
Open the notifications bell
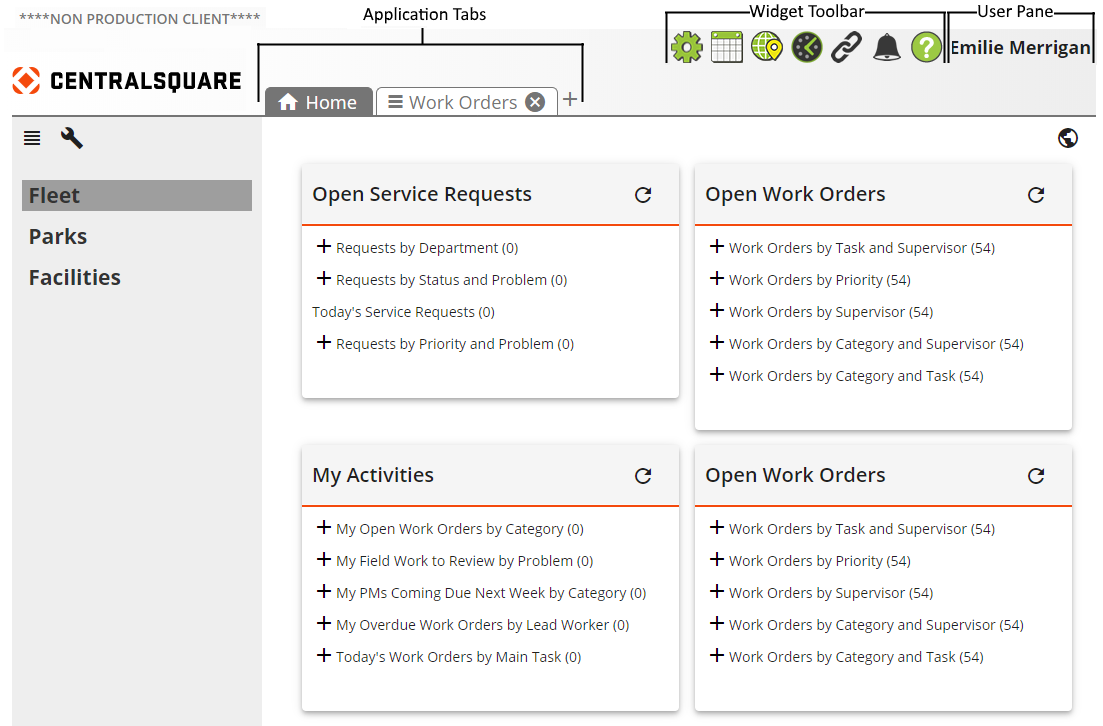(x=887, y=47)
